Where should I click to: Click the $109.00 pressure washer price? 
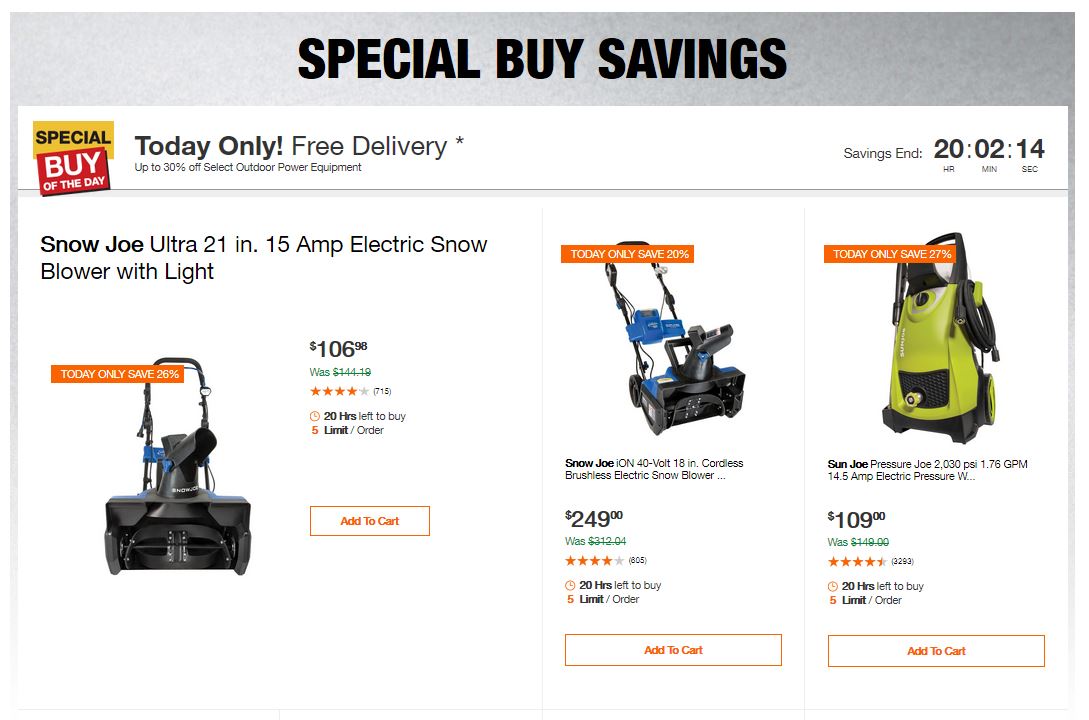856,520
